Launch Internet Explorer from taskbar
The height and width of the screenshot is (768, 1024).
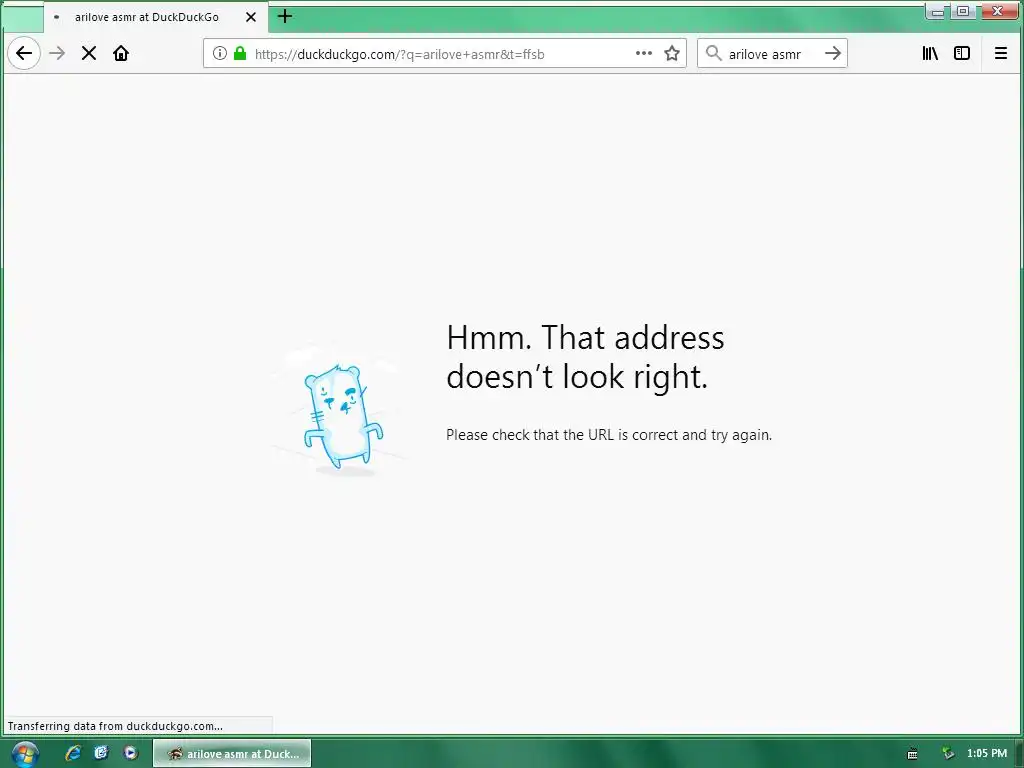tap(73, 753)
